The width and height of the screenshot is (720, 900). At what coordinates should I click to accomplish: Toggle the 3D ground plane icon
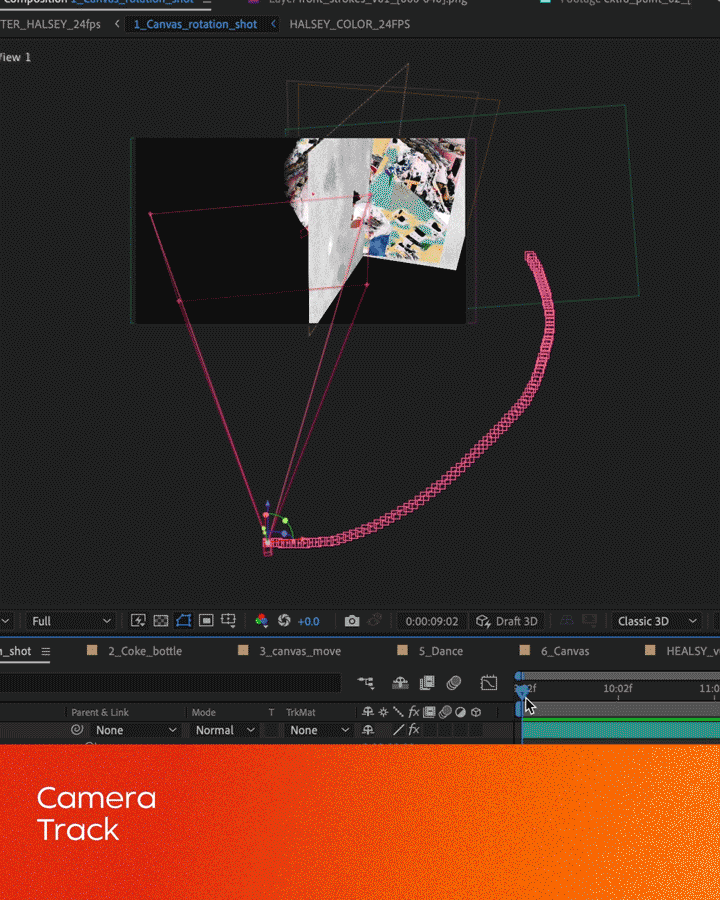point(567,620)
